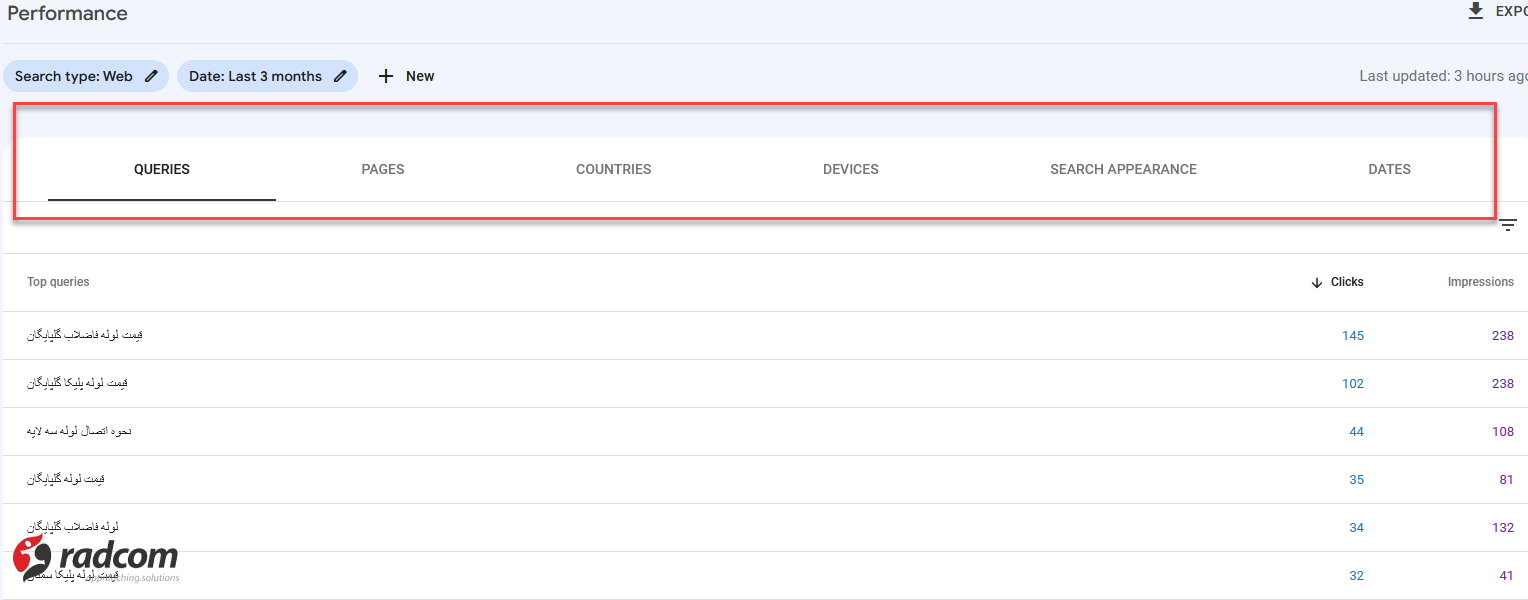This screenshot has height=600, width=1528.
Task: Click the radcom logo watermark
Action: (95, 557)
